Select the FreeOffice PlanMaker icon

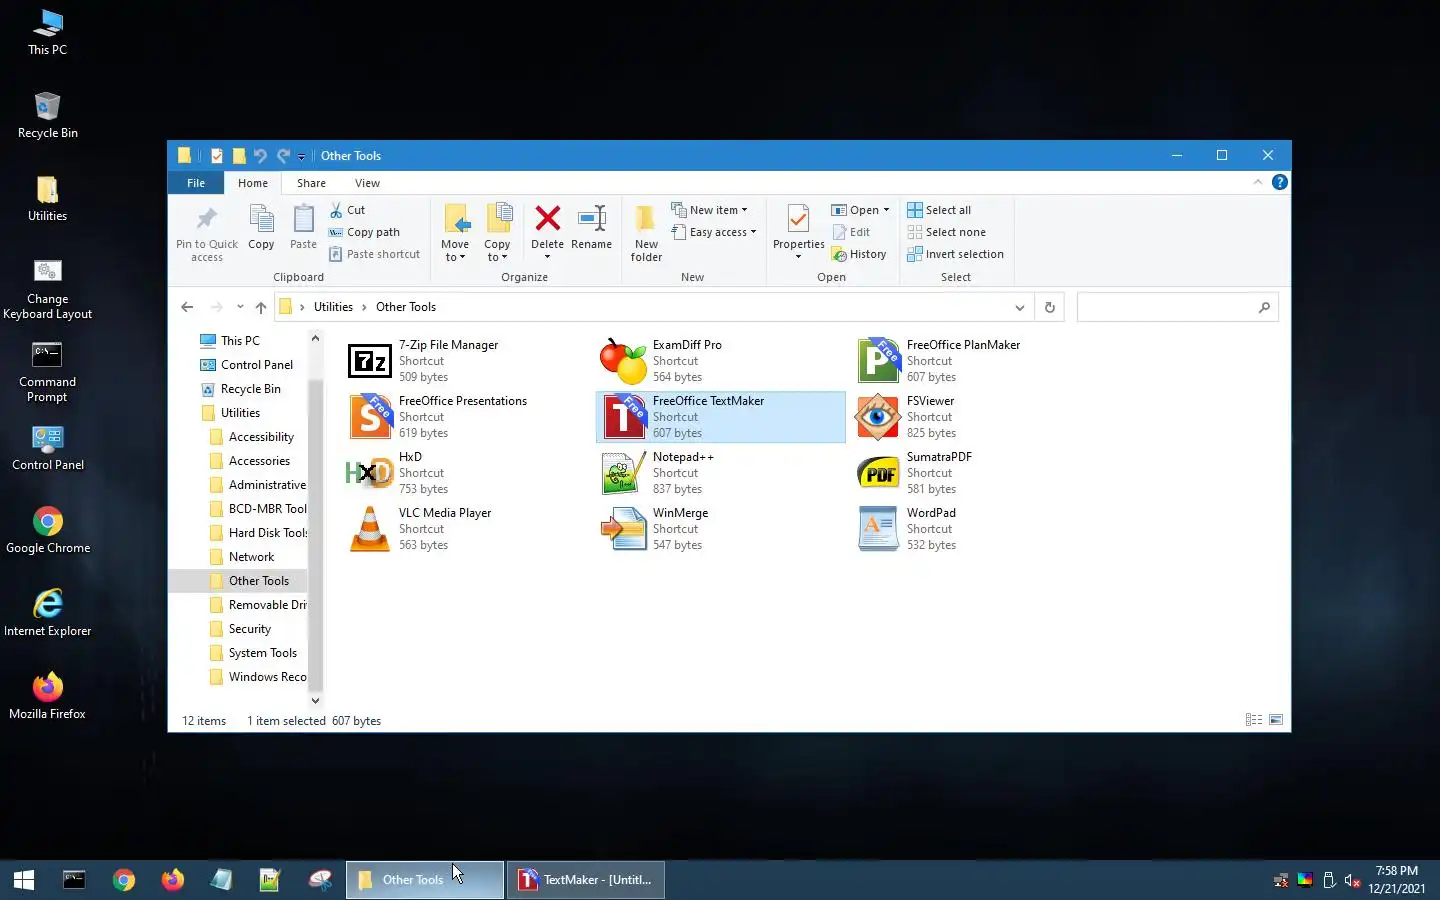tap(878, 361)
